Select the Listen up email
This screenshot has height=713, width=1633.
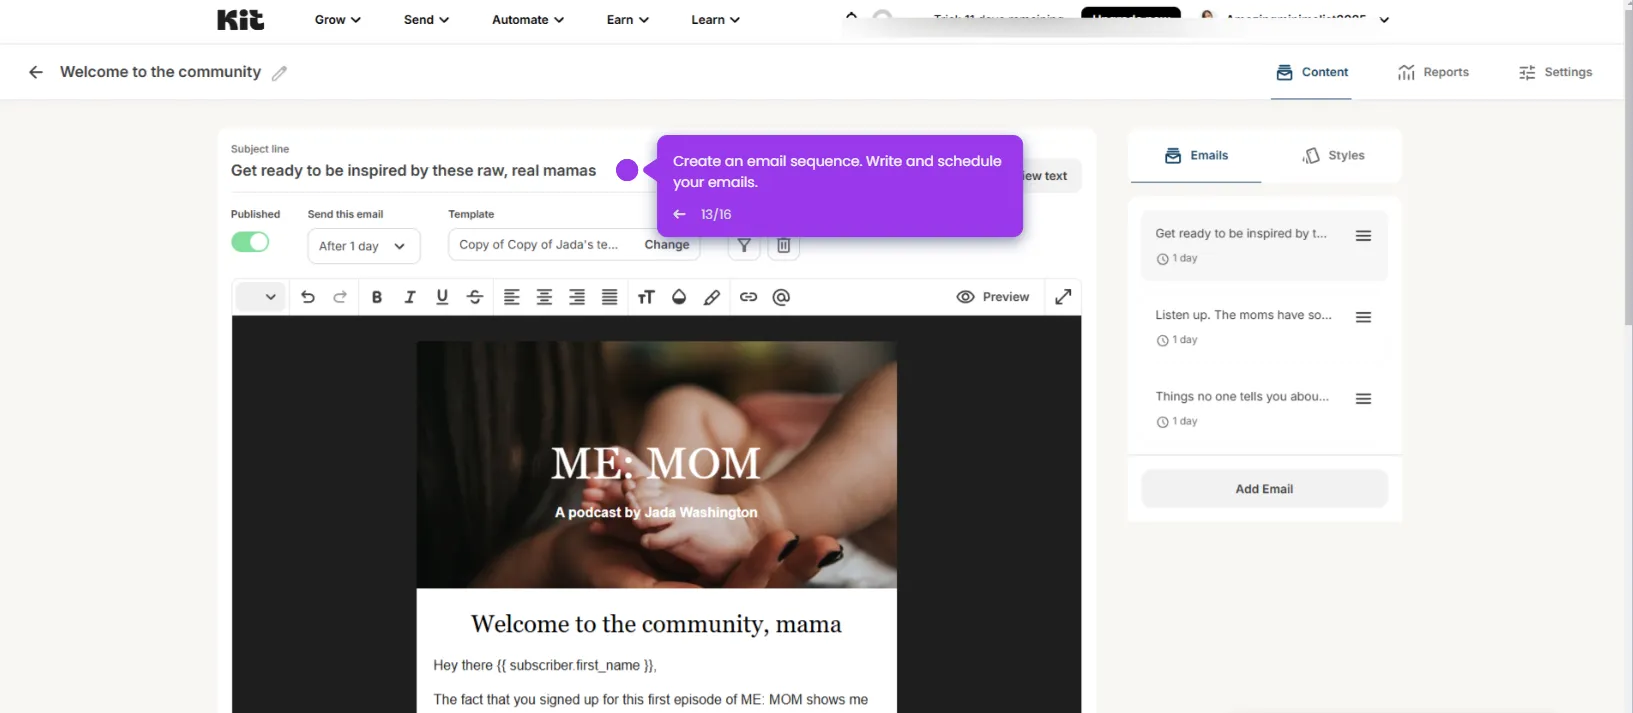pyautogui.click(x=1264, y=327)
